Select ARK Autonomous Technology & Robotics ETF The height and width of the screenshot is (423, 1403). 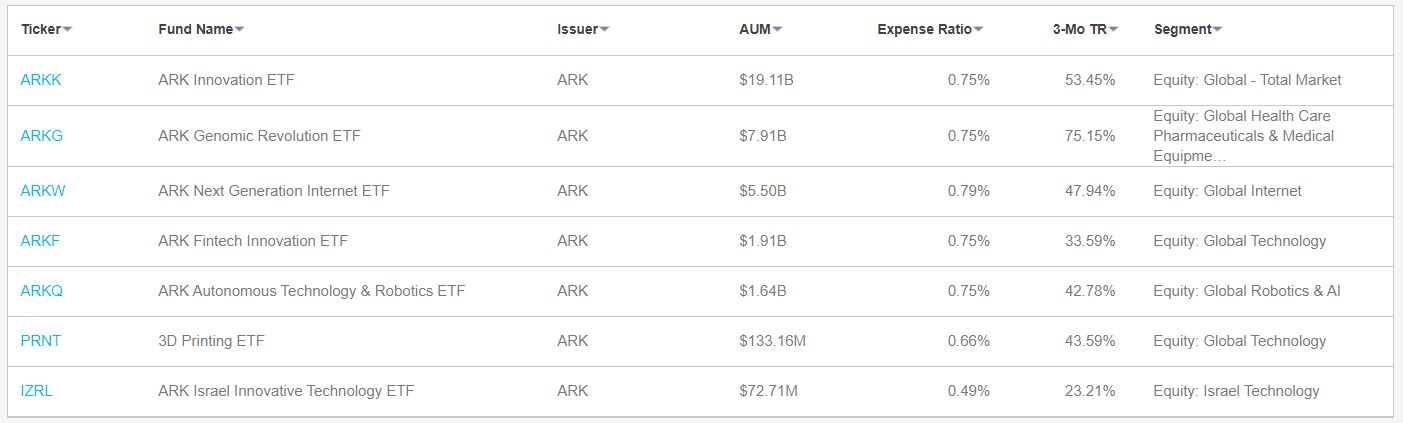click(312, 291)
